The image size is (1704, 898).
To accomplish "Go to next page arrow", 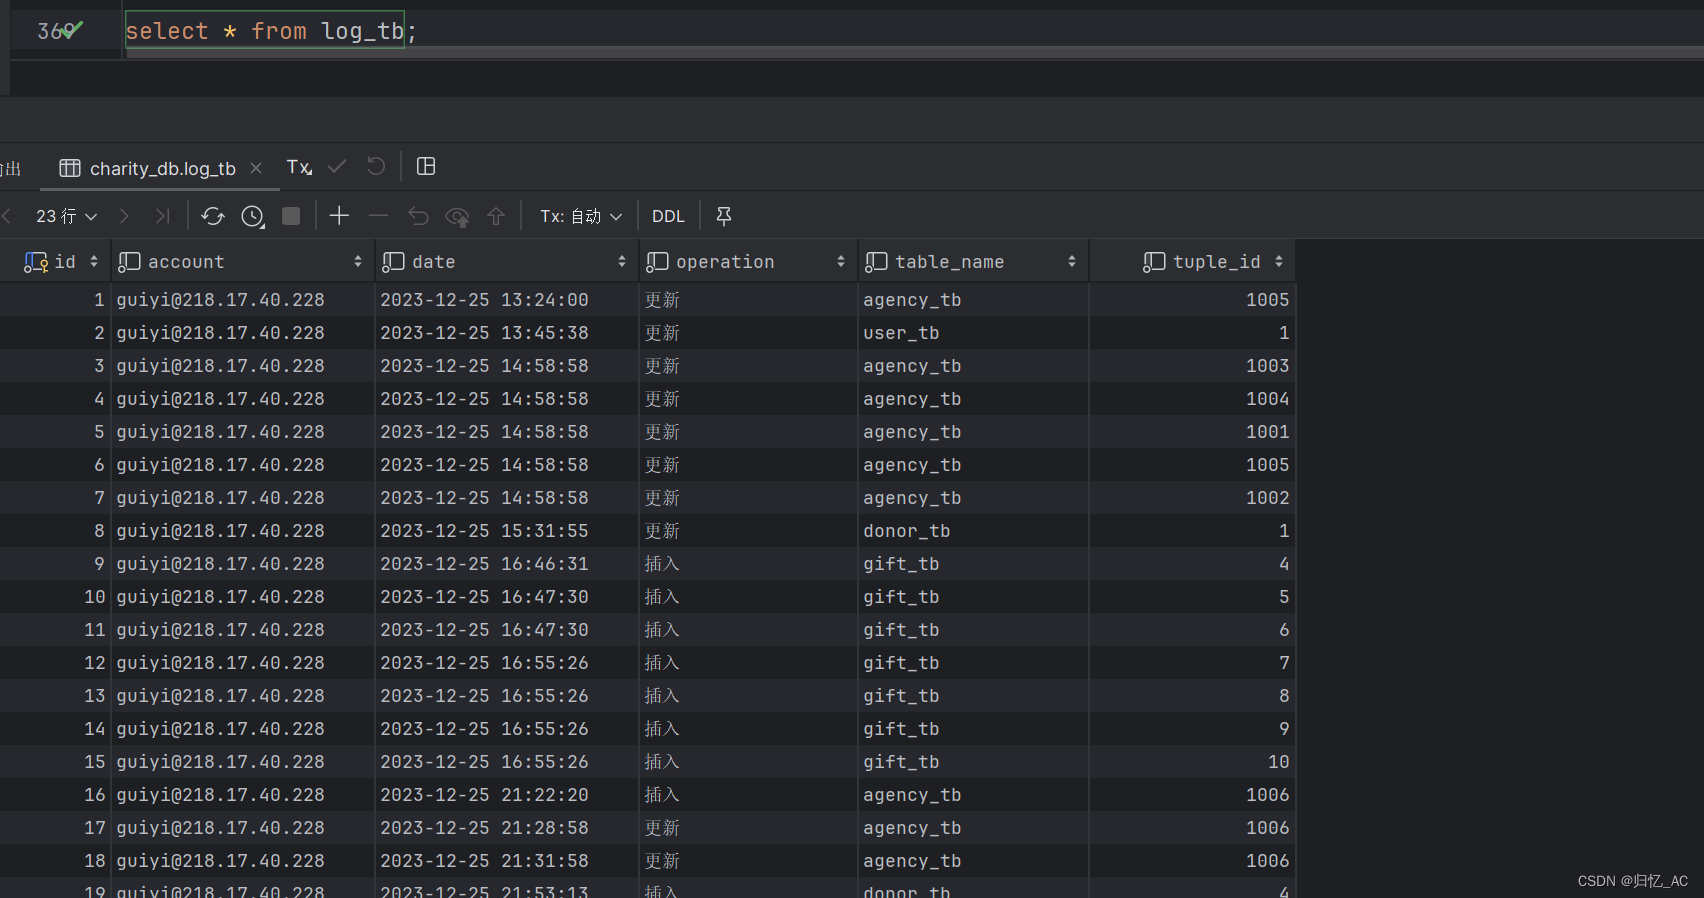I will pos(124,216).
